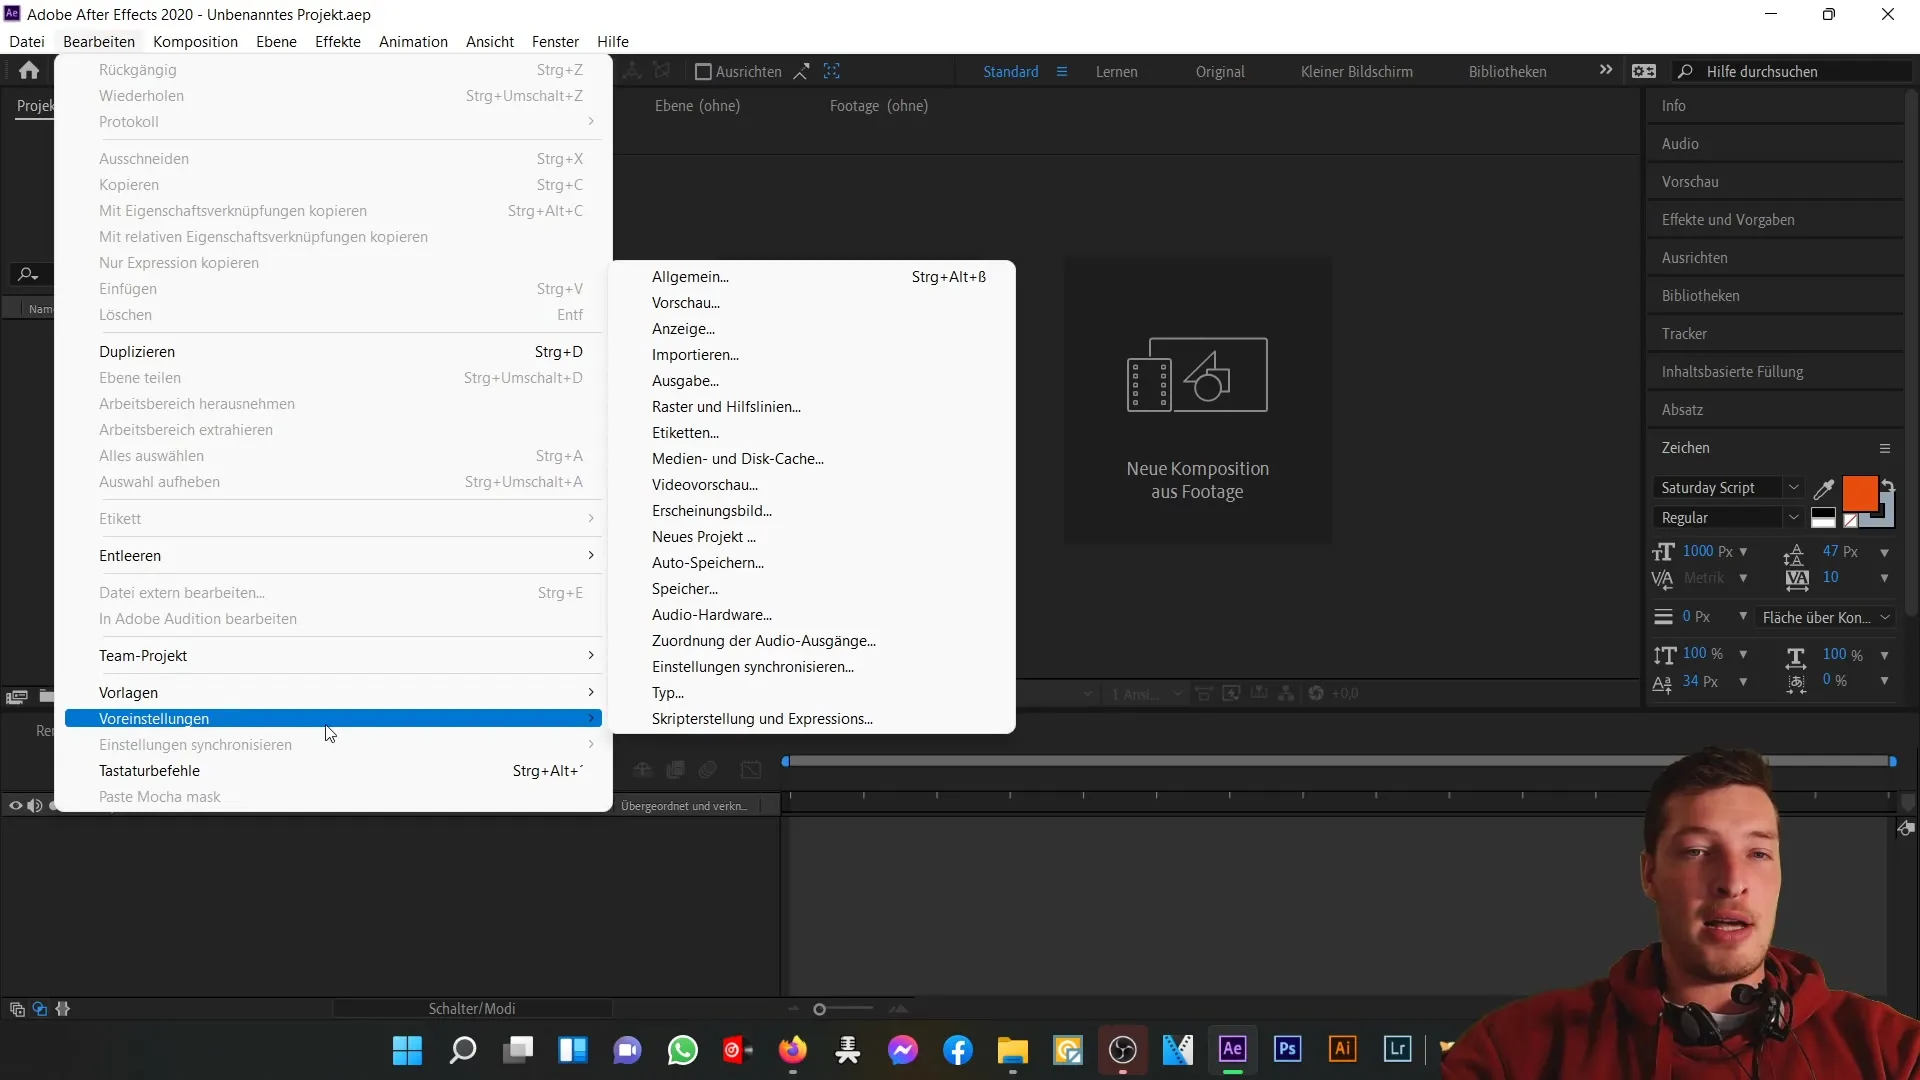Open the tracking value 10 dropdown arrow
Viewport: 1920px width, 1080px height.
click(x=1885, y=578)
